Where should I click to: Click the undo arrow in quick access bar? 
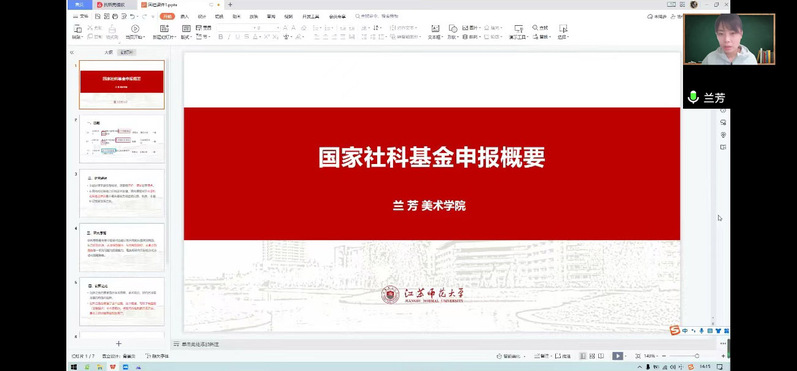[133, 17]
